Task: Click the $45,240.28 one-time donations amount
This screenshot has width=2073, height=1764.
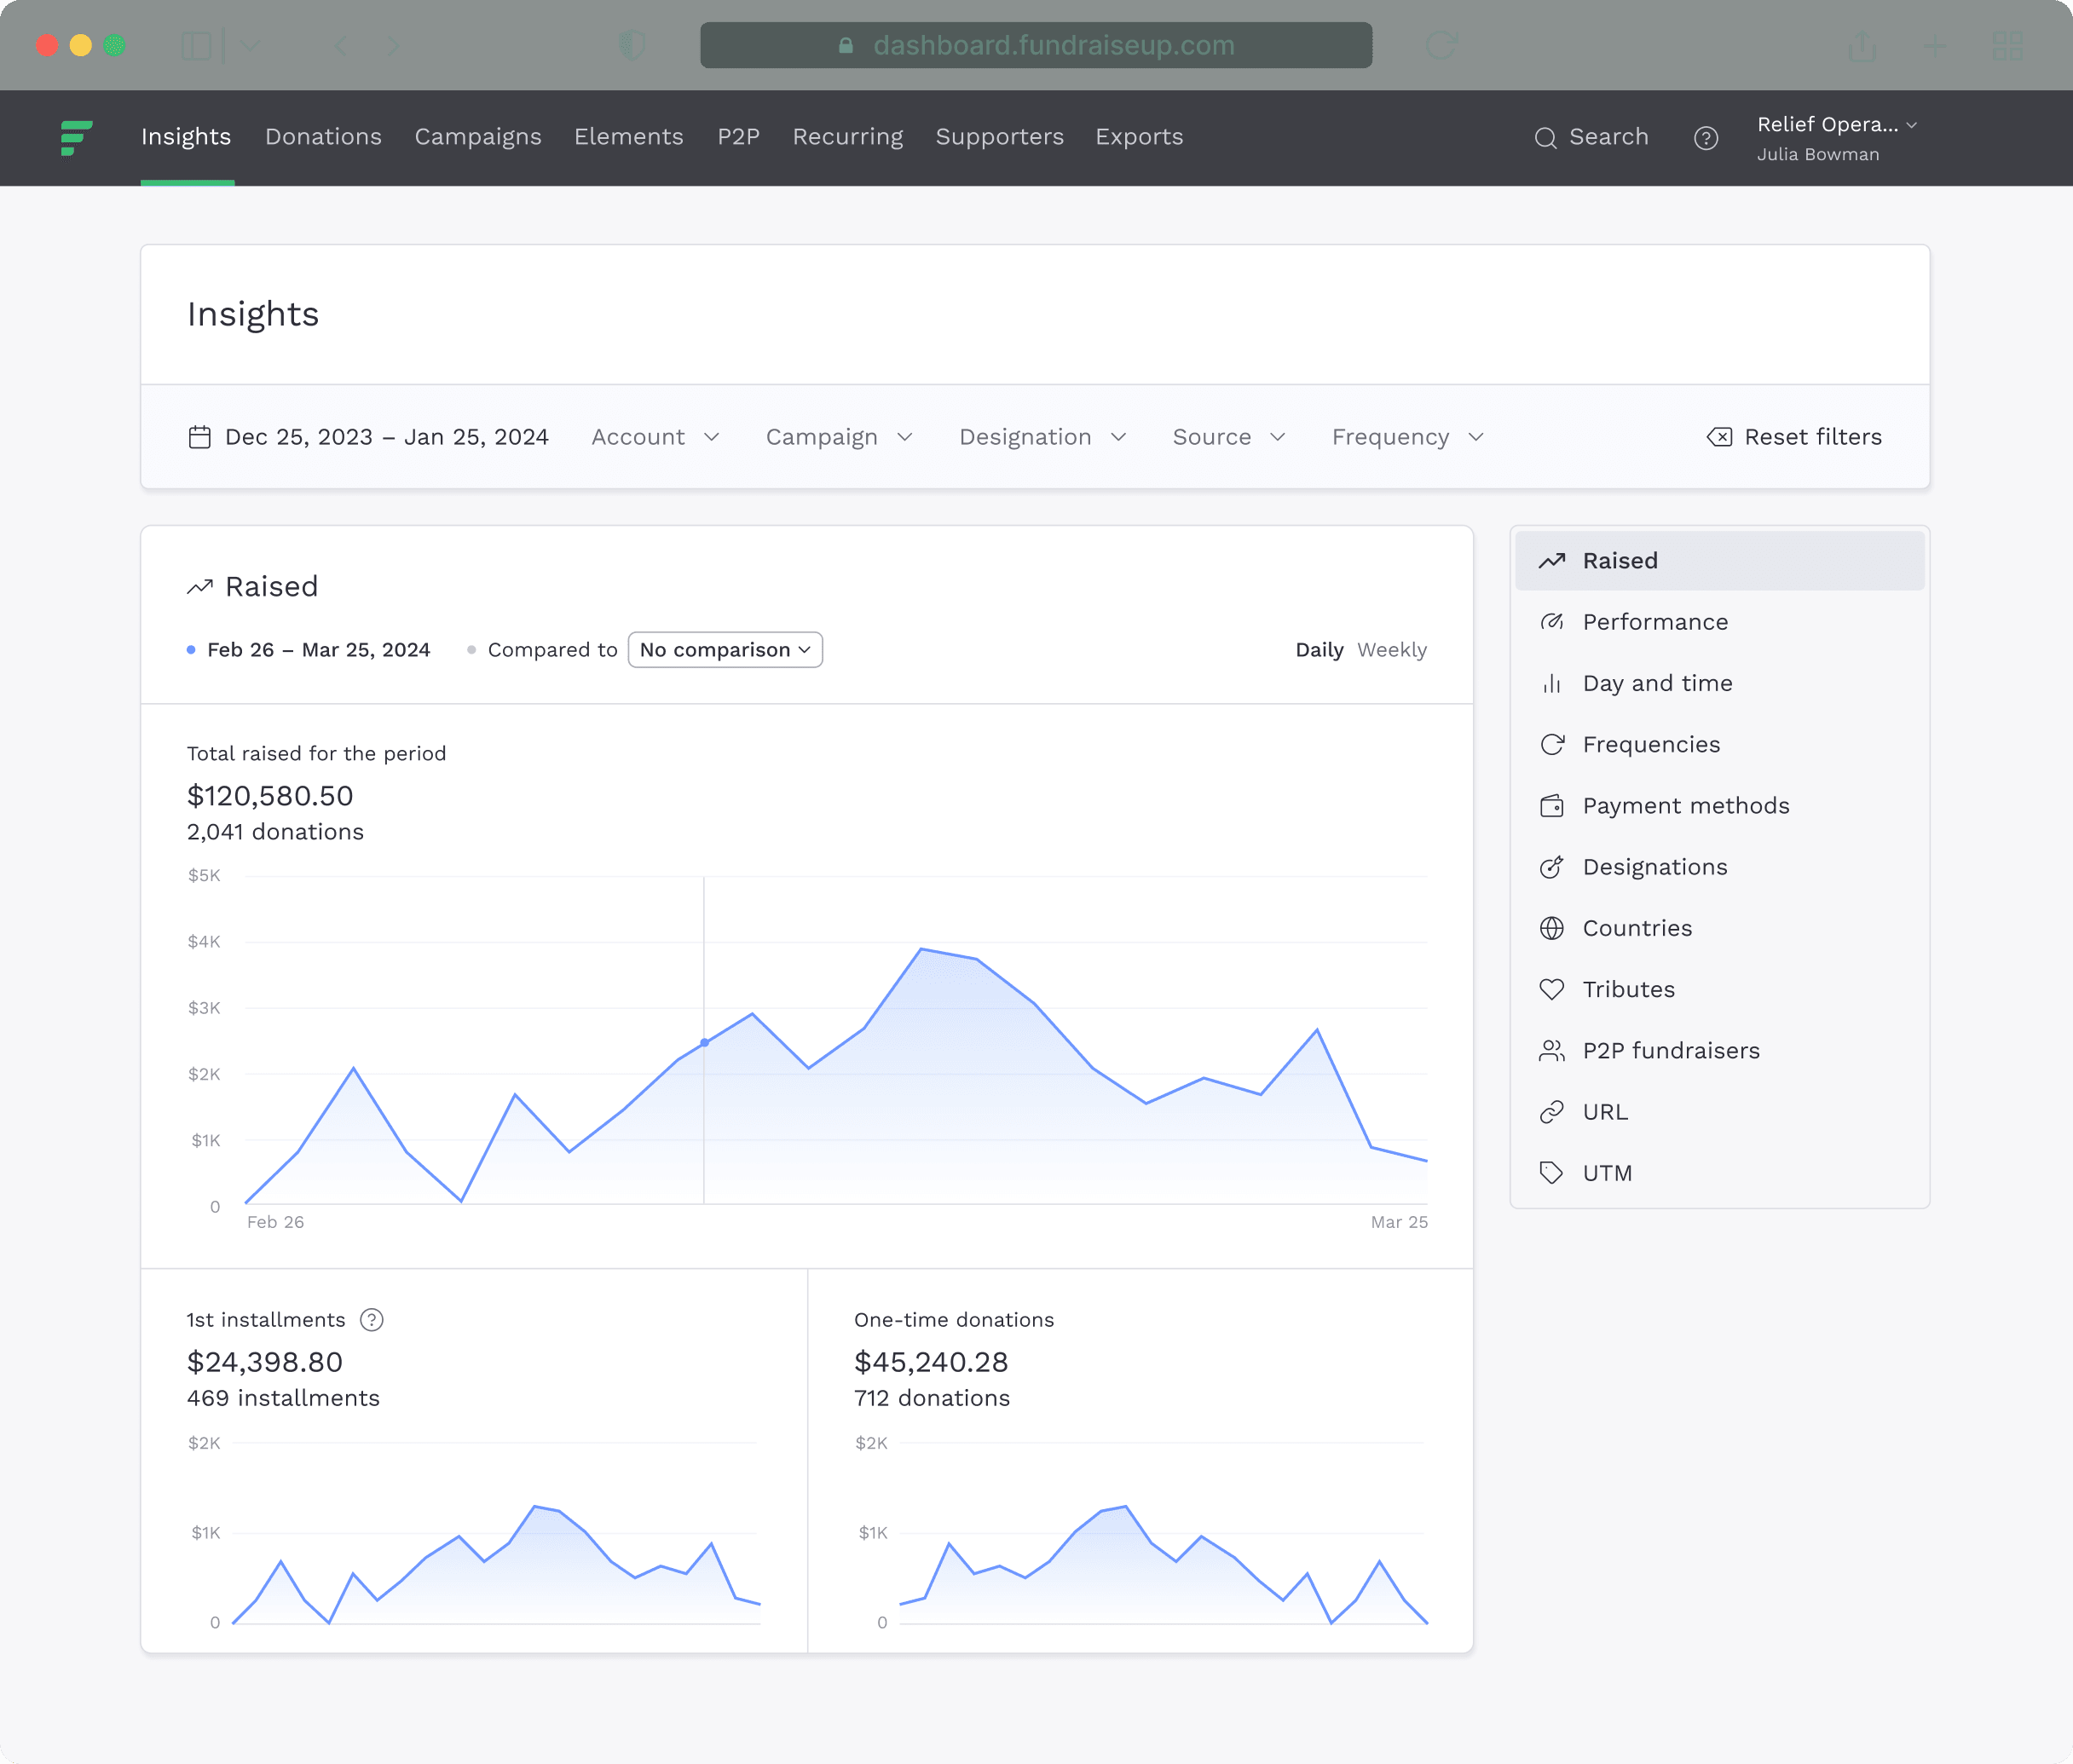Action: [931, 1362]
